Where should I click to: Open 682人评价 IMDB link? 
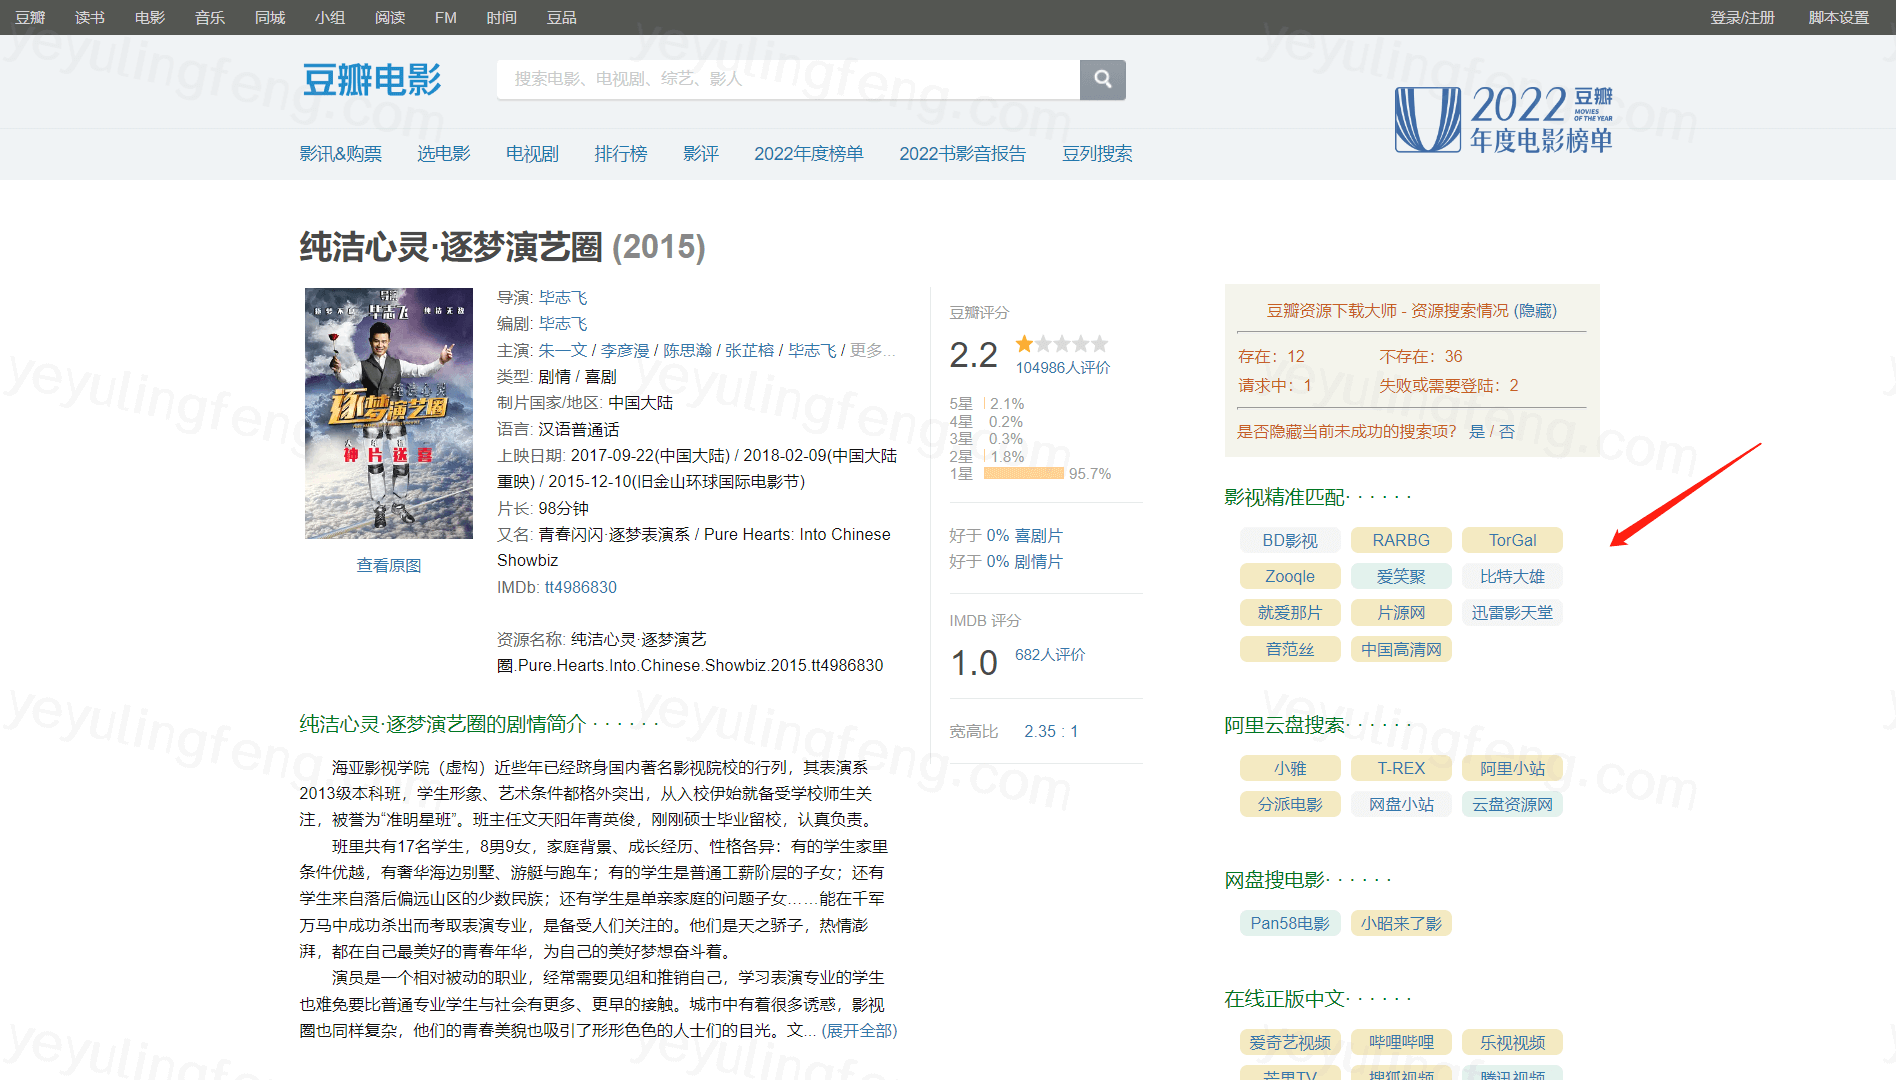1050,654
